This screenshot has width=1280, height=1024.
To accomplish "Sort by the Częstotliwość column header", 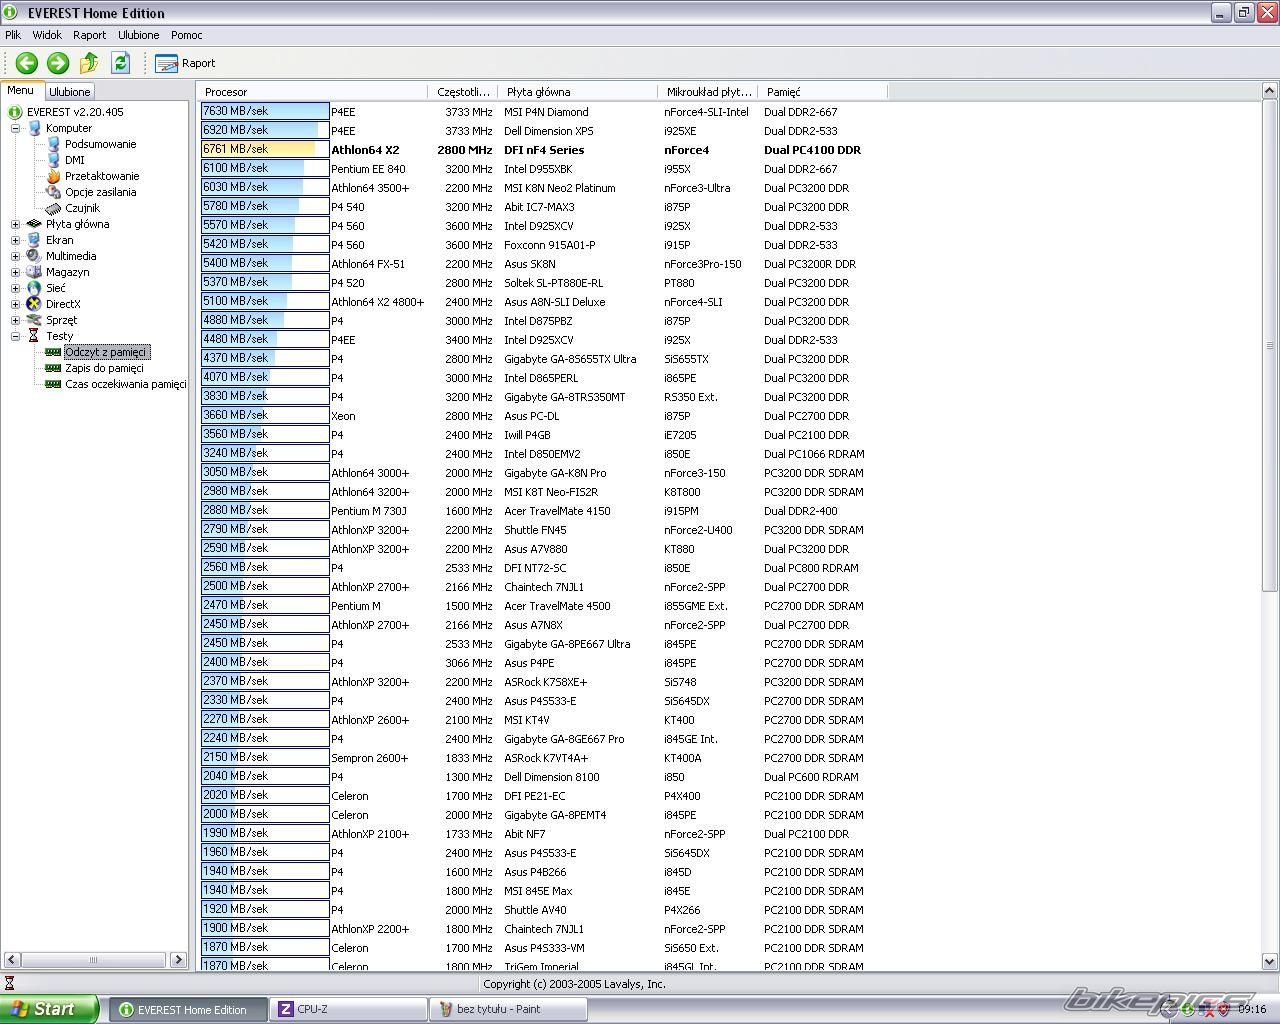I will (464, 92).
